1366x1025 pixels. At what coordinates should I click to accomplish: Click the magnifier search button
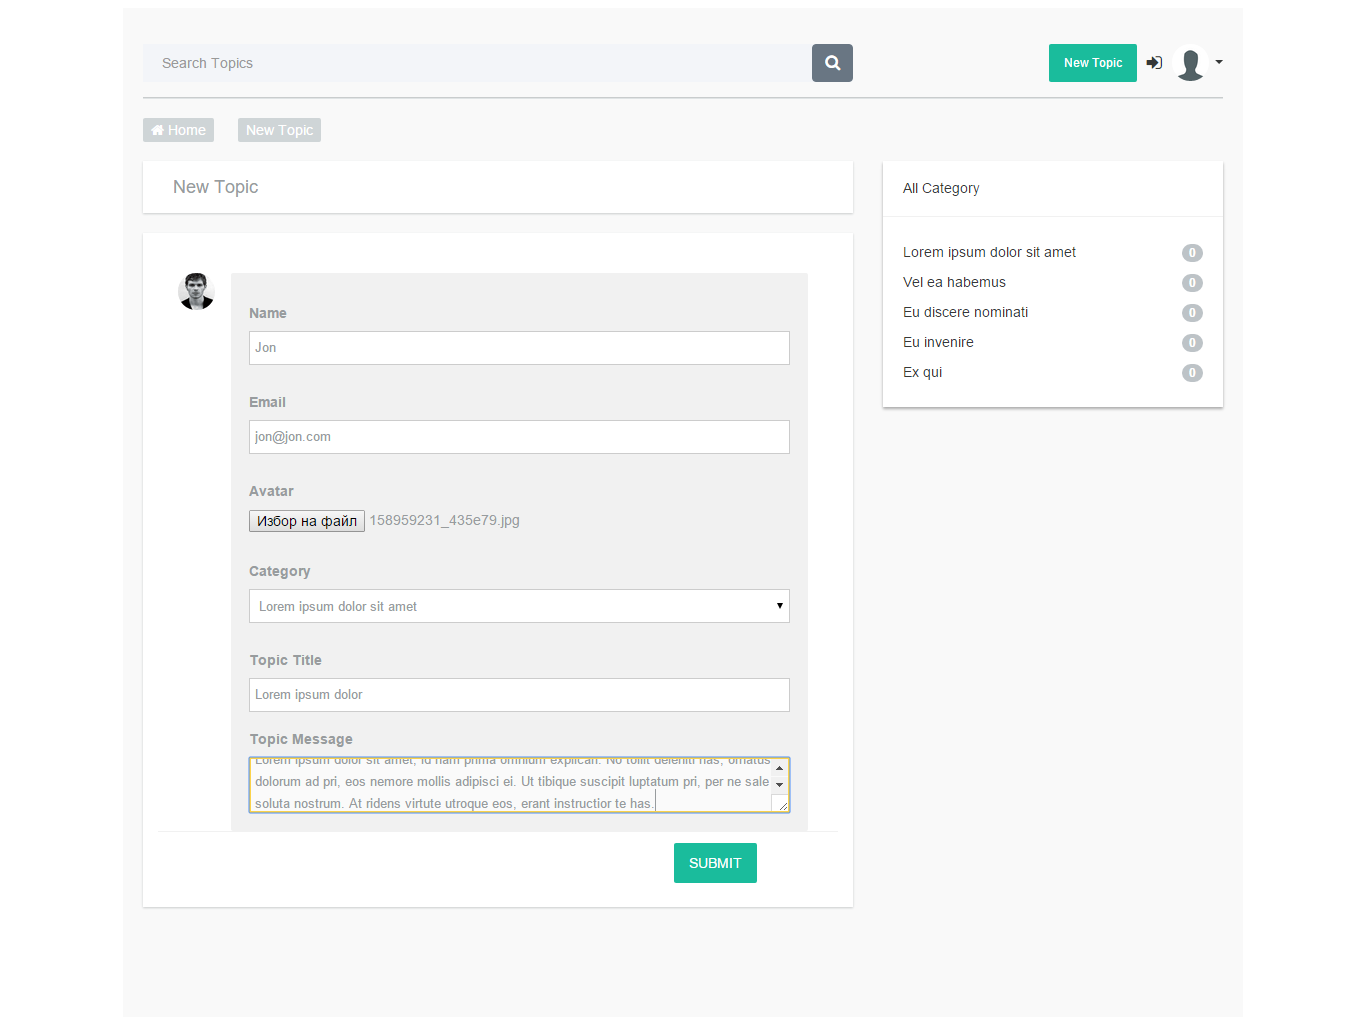click(x=832, y=63)
